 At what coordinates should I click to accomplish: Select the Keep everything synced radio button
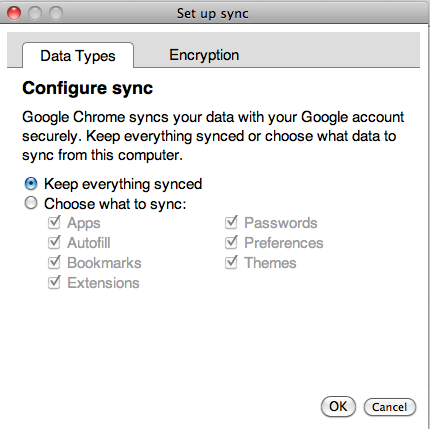pyautogui.click(x=31, y=184)
